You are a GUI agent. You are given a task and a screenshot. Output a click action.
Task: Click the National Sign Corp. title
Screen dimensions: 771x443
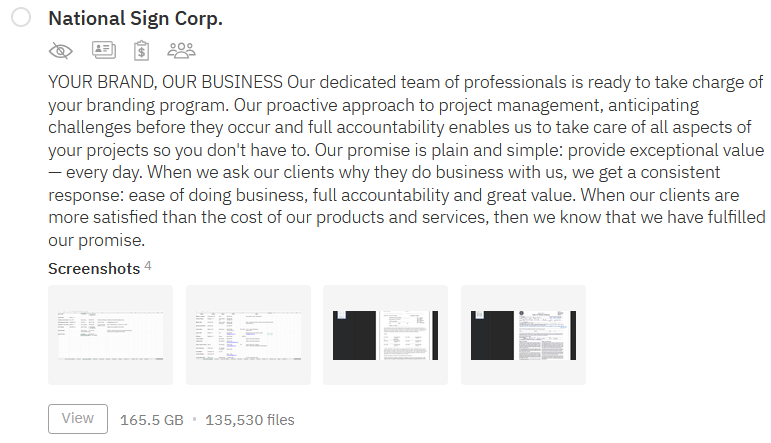(x=135, y=19)
